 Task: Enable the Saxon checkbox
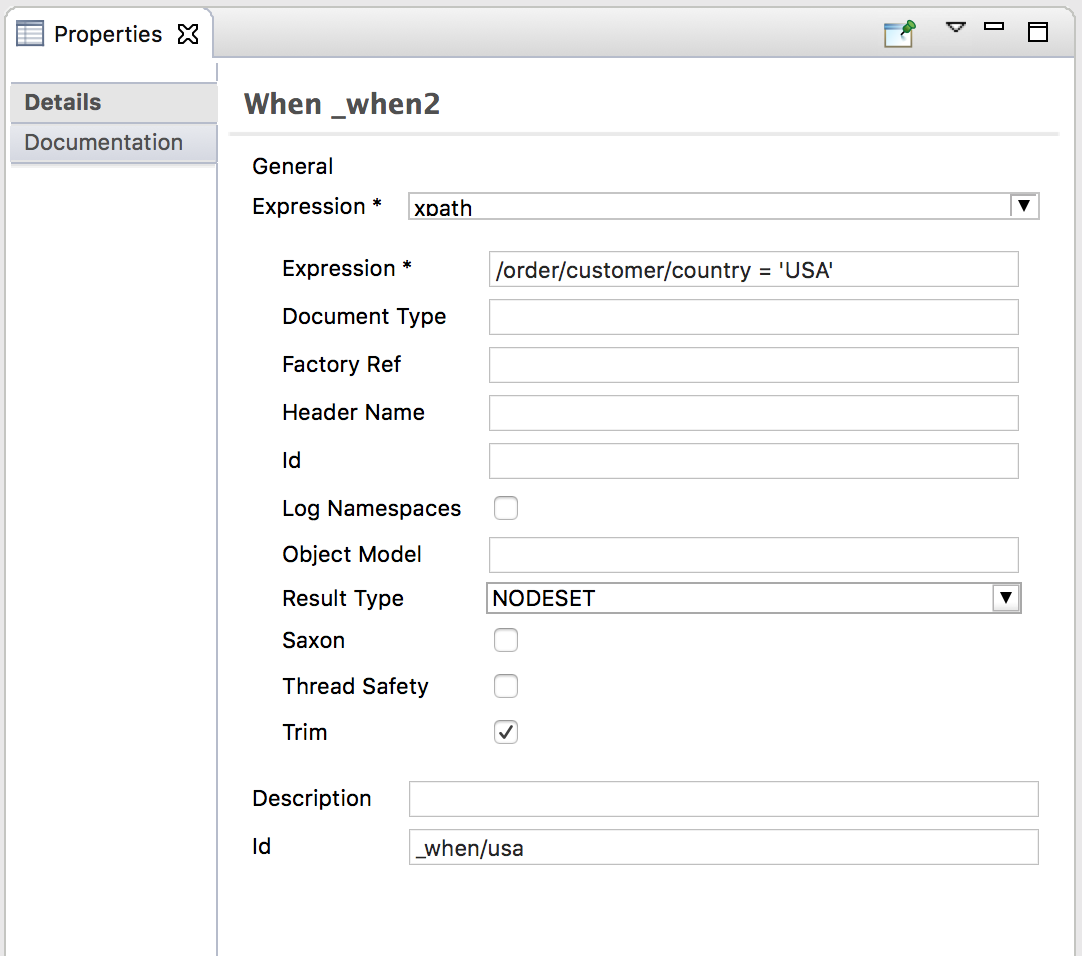pyautogui.click(x=506, y=640)
